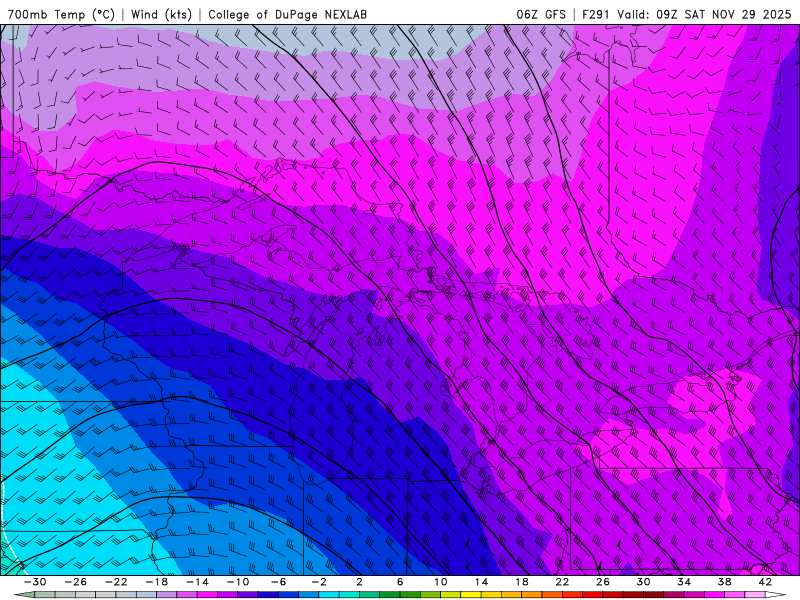This screenshot has width=800, height=600.
Task: Select the 38 value on the color scale
Action: pos(724,582)
